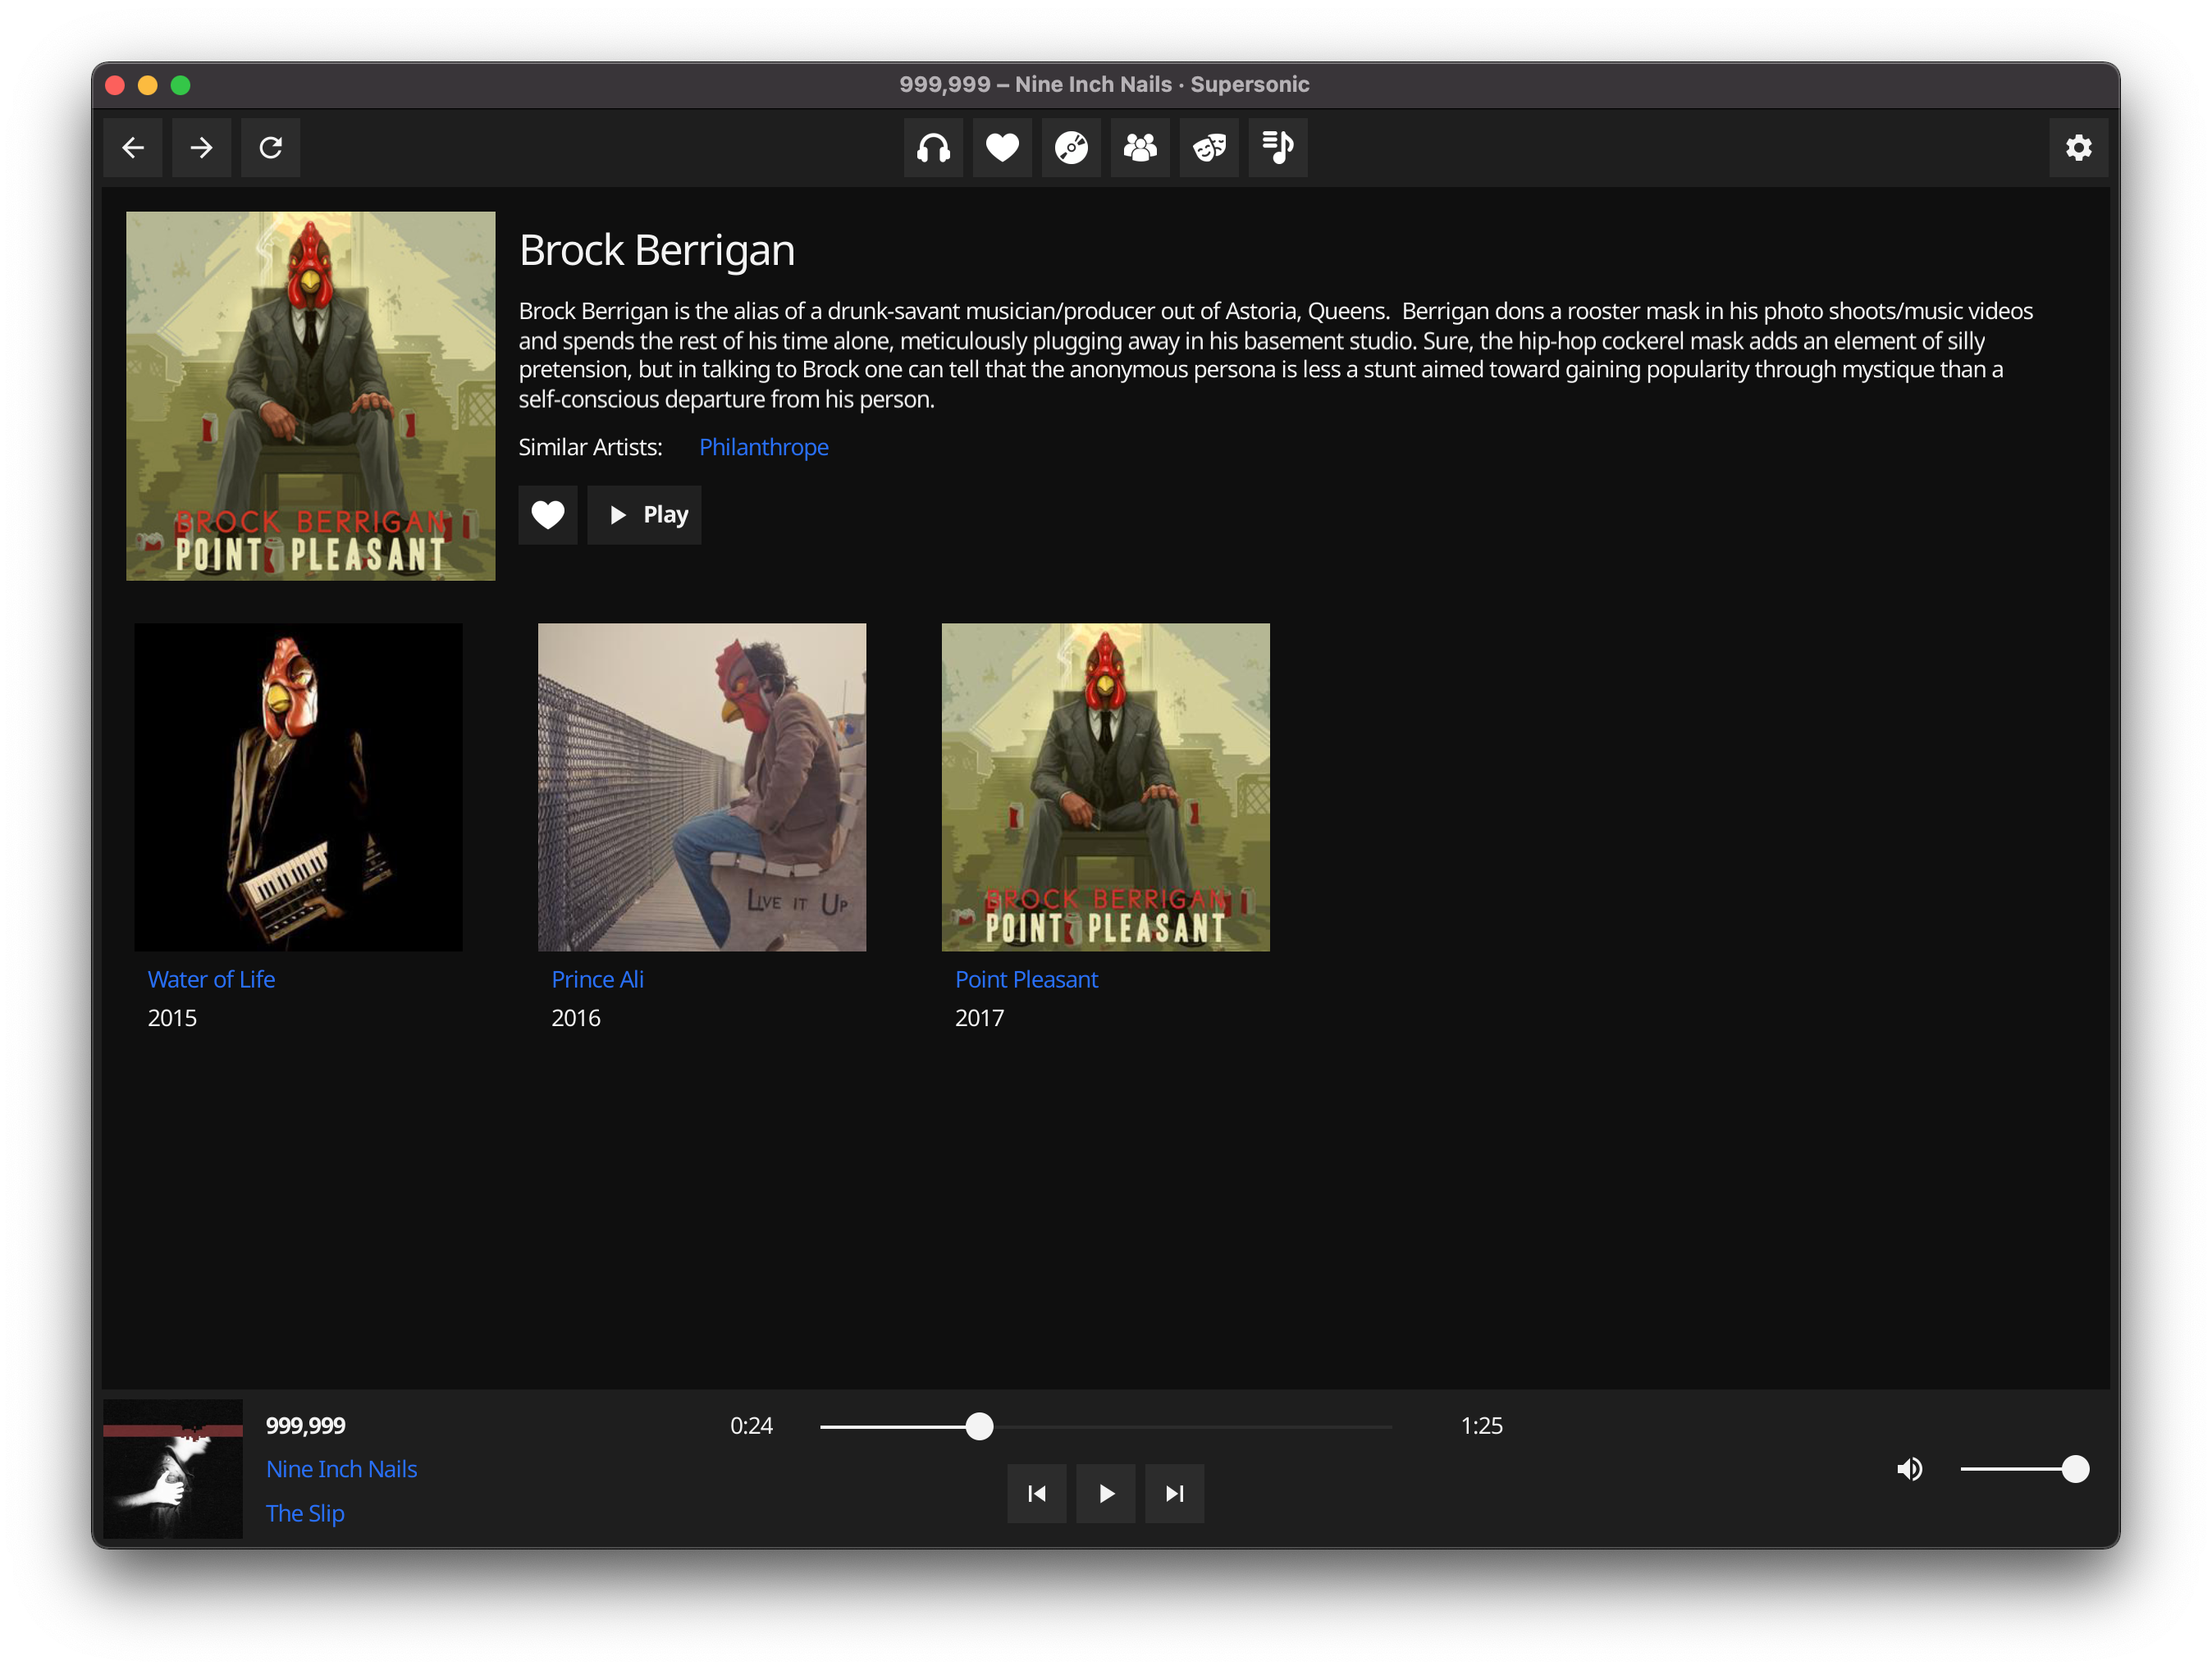Click the Similar Artists label
The height and width of the screenshot is (1670, 2212).
[590, 447]
